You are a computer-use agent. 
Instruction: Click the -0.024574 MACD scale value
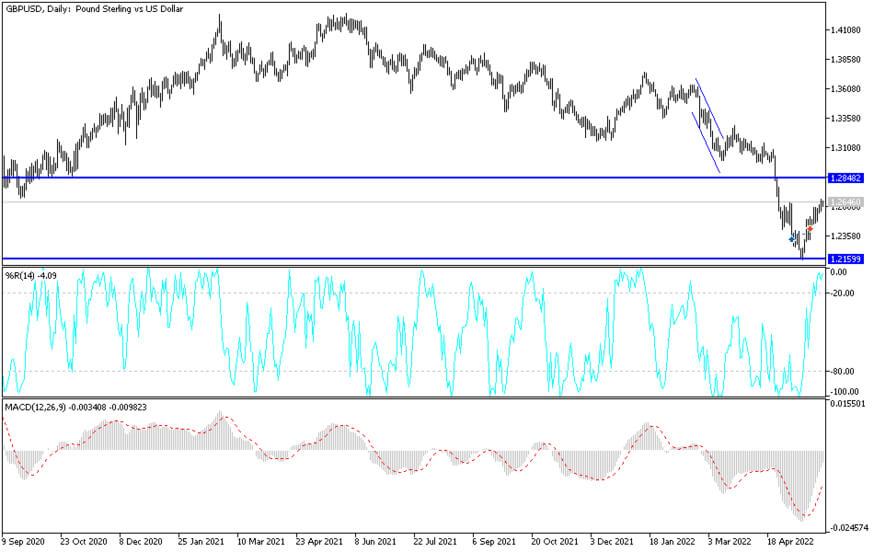(849, 527)
